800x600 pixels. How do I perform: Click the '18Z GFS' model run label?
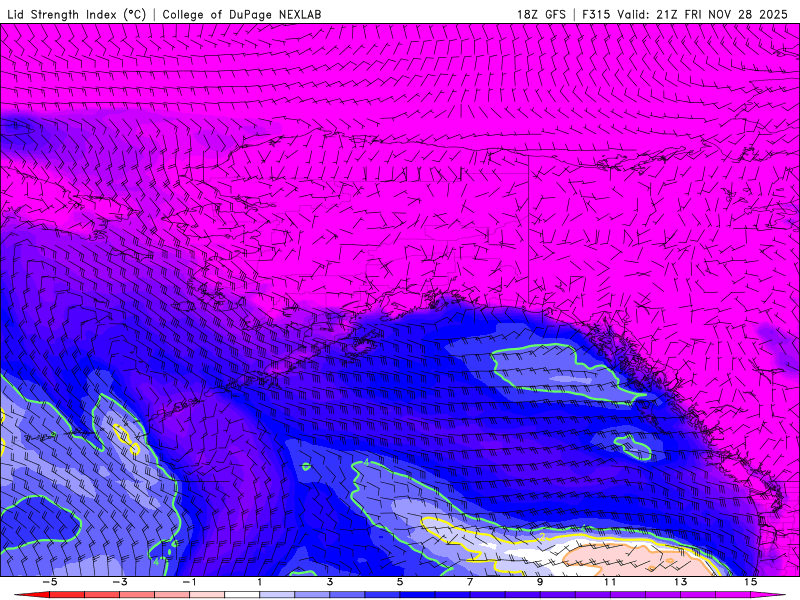(x=541, y=14)
